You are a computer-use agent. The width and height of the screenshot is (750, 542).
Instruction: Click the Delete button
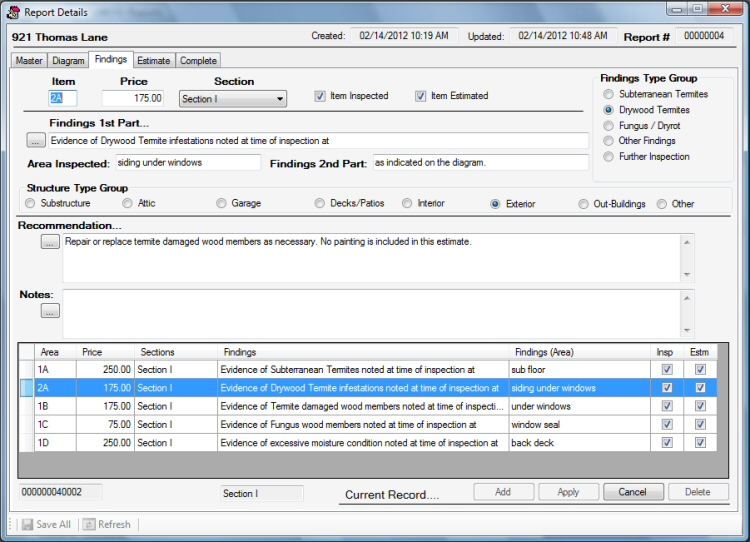(698, 492)
